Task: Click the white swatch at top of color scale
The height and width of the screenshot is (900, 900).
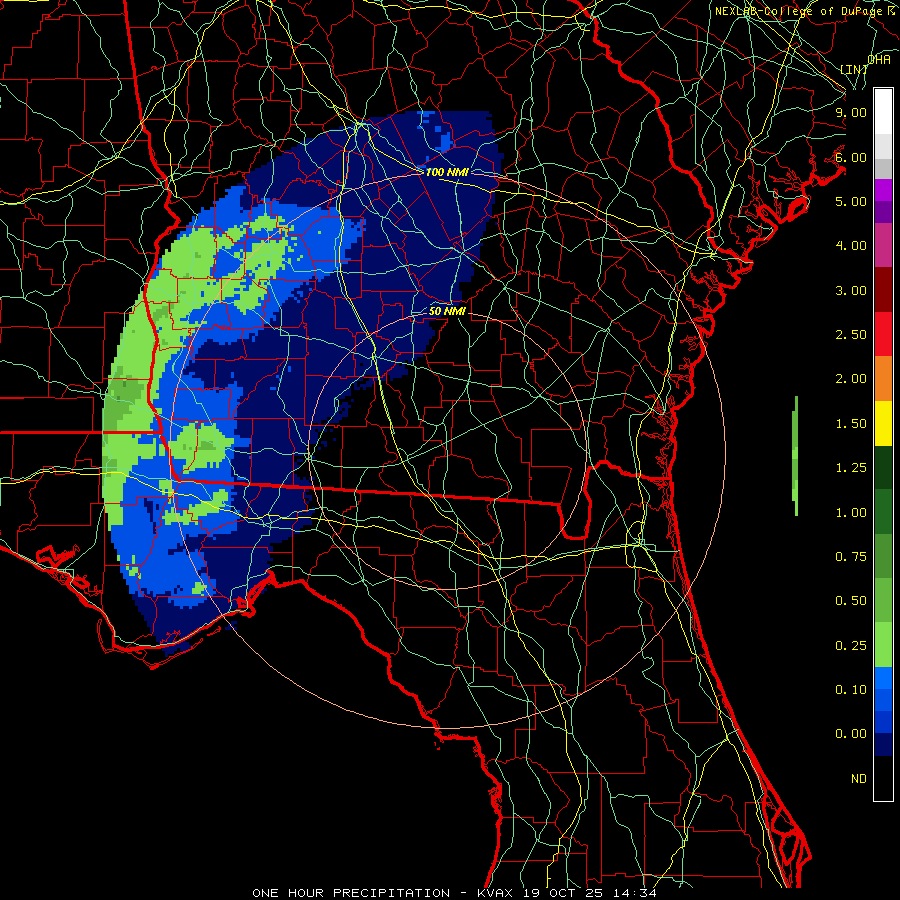Action: (883, 111)
